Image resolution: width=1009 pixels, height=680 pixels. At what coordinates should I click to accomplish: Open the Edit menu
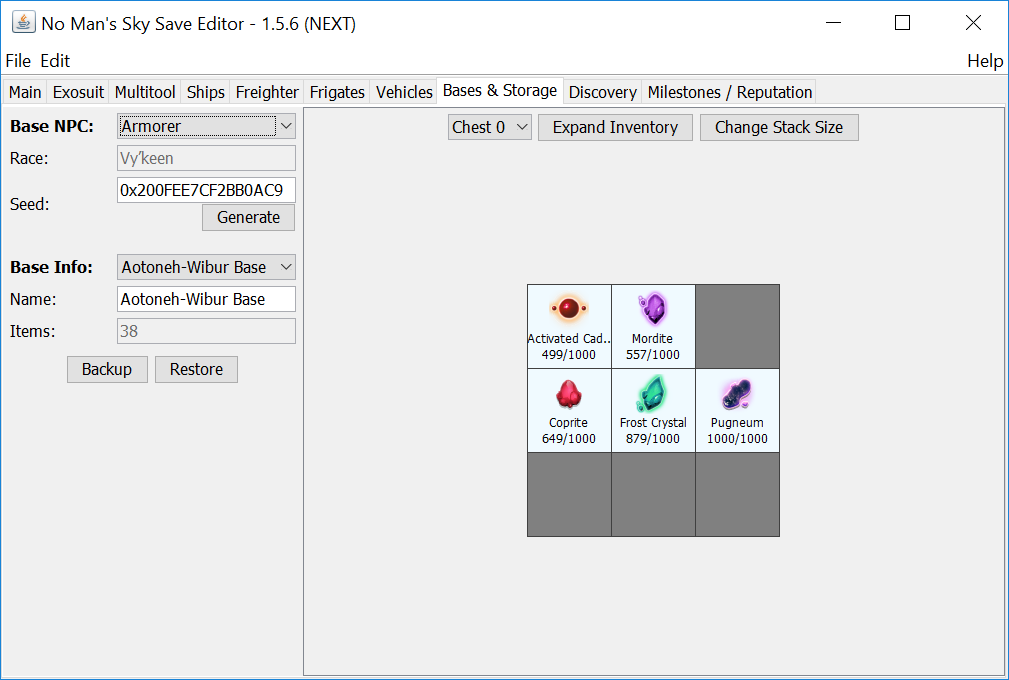pyautogui.click(x=55, y=61)
